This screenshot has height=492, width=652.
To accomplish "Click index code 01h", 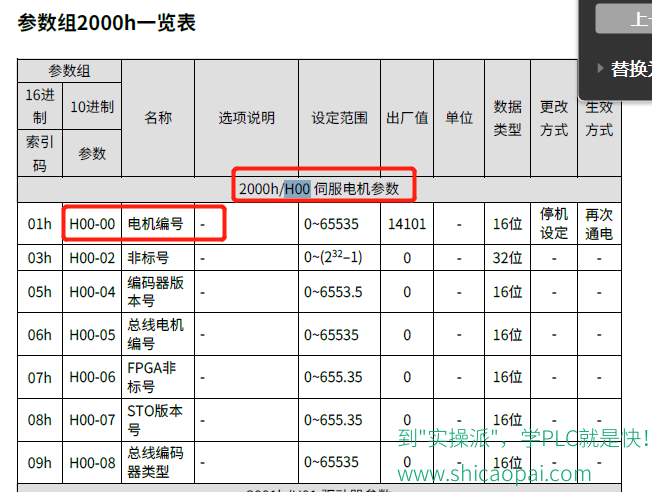I will pyautogui.click(x=40, y=224).
